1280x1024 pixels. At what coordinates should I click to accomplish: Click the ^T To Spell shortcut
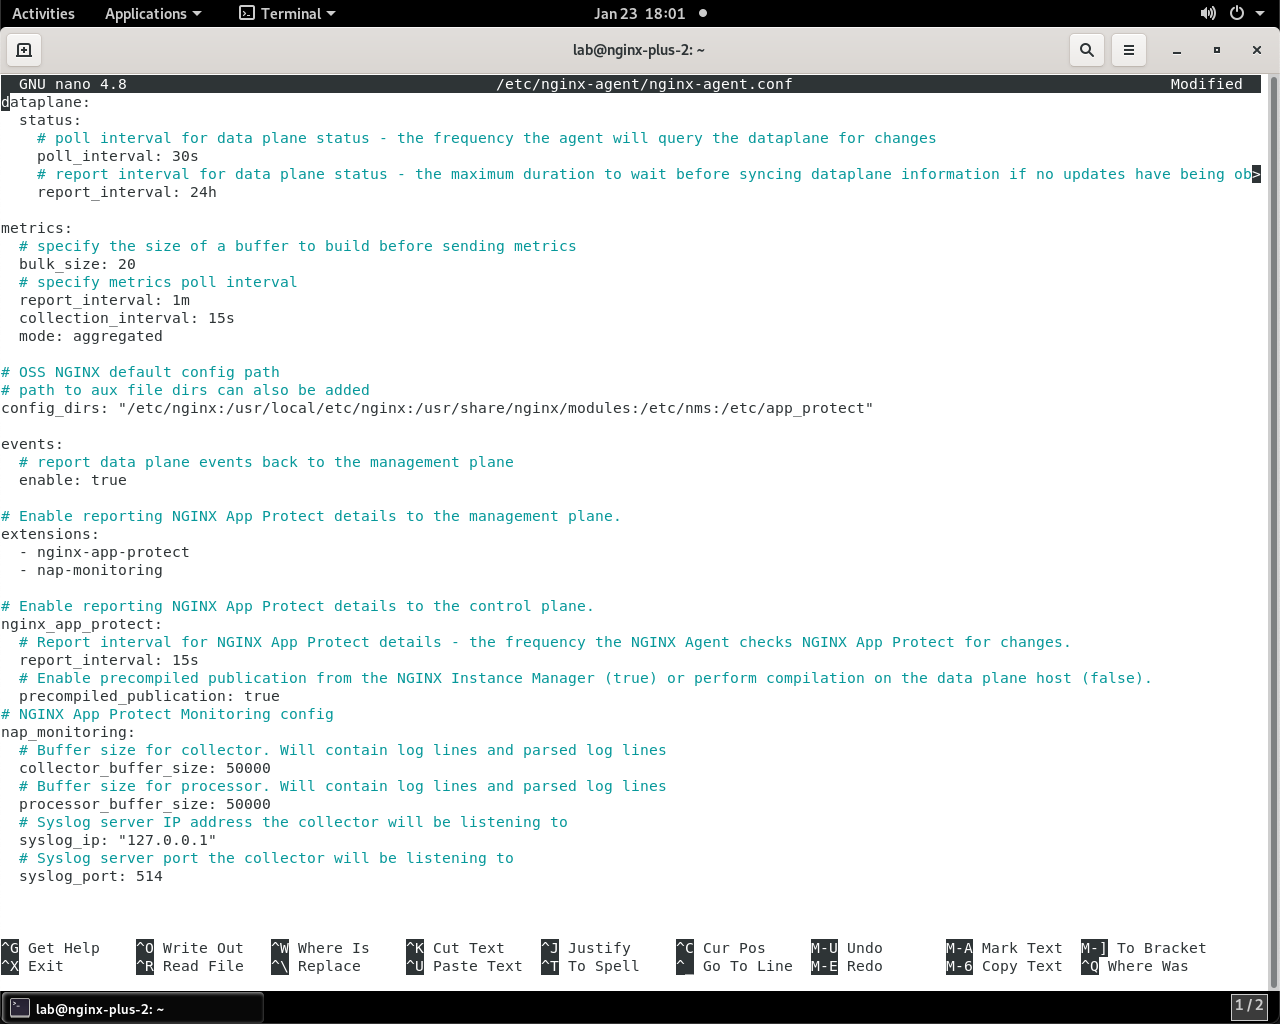(591, 966)
